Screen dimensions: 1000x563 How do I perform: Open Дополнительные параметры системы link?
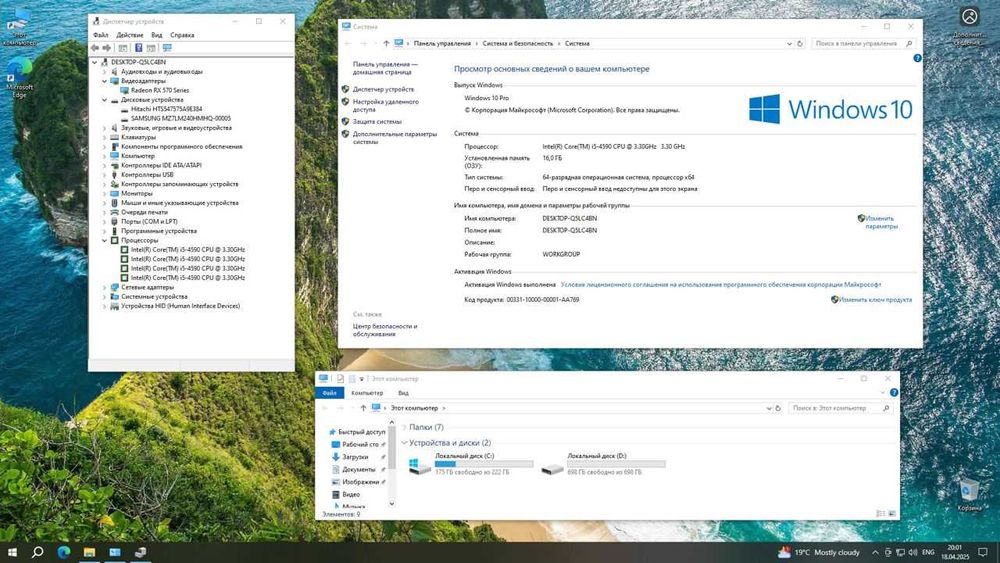395,138
